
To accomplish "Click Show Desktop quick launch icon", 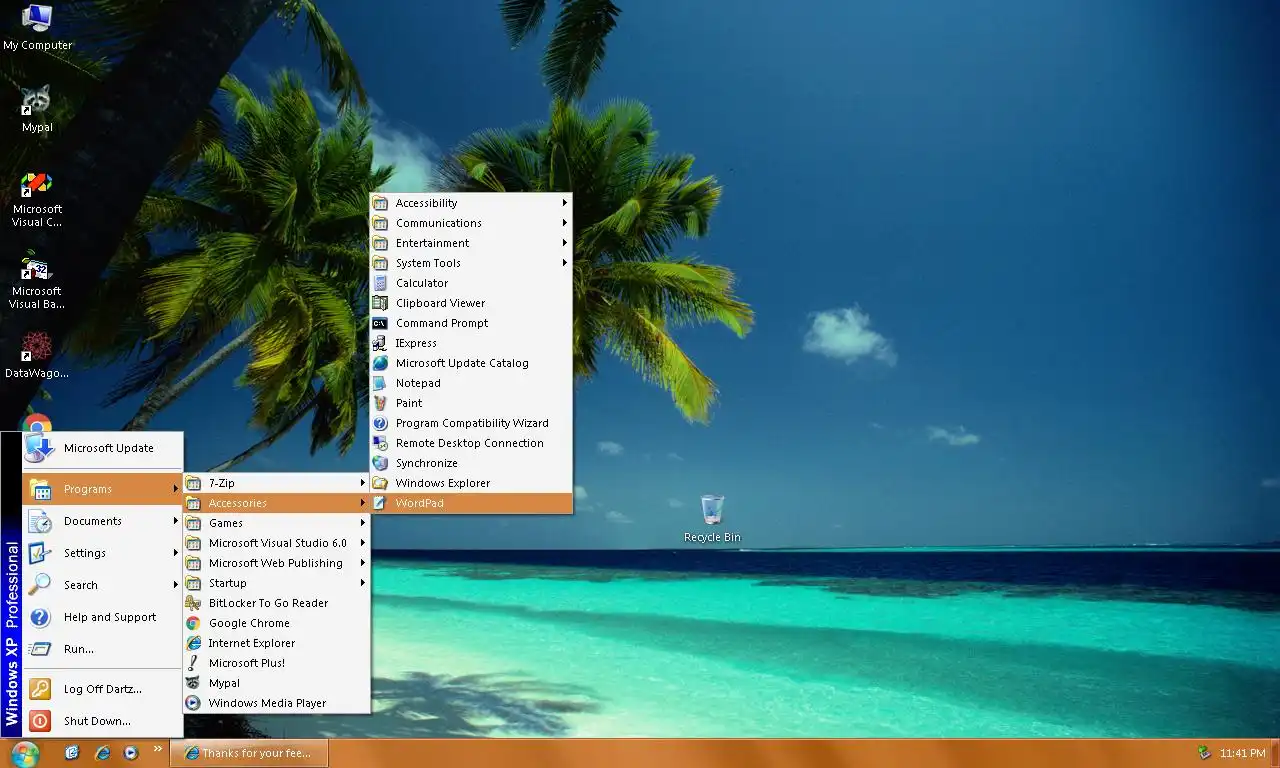I will pyautogui.click(x=72, y=753).
